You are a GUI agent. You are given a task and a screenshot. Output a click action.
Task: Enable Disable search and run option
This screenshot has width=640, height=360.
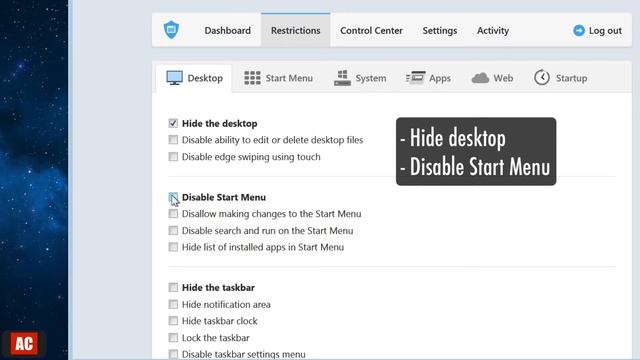click(x=173, y=231)
